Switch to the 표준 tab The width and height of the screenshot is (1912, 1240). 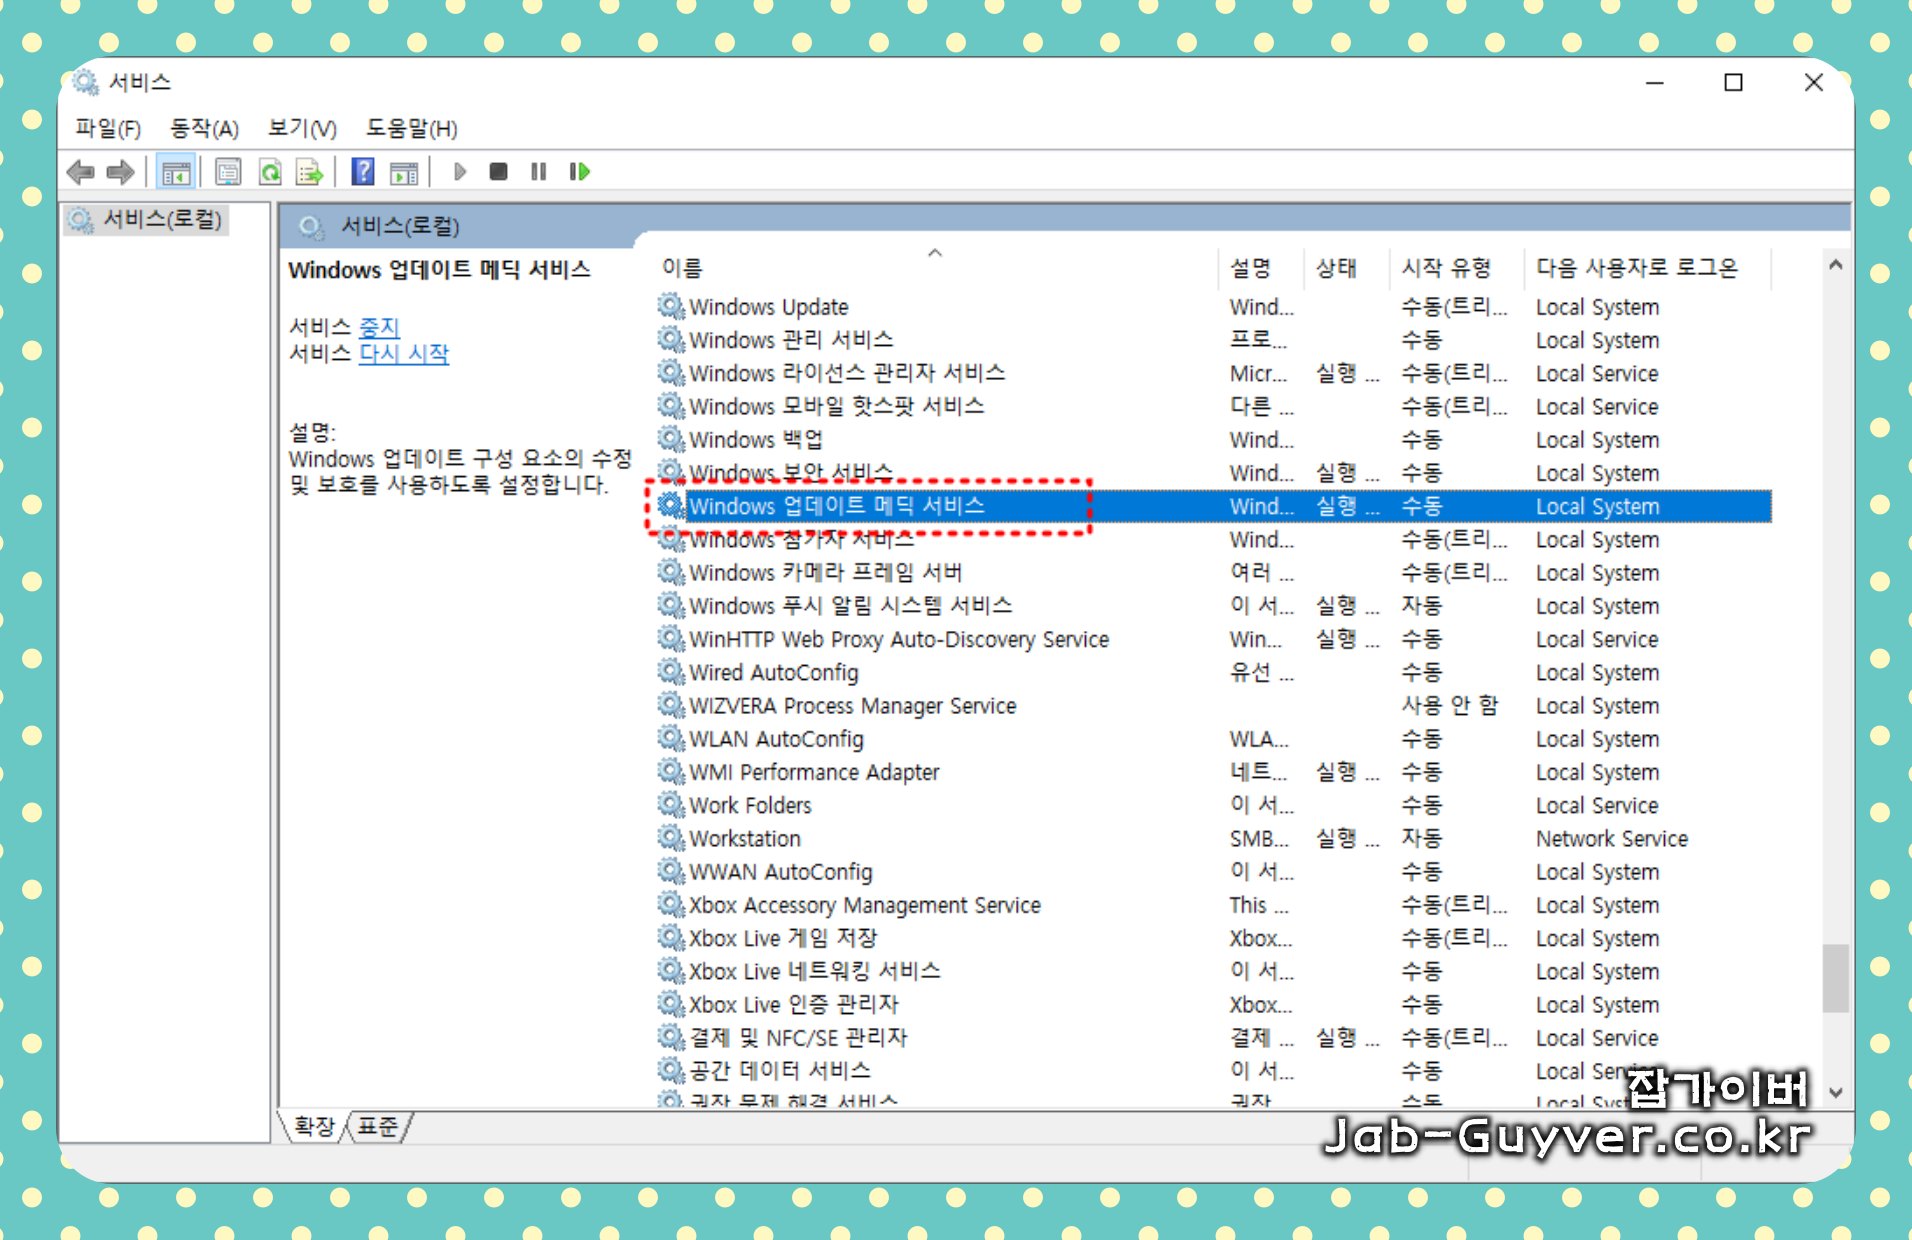tap(378, 1127)
